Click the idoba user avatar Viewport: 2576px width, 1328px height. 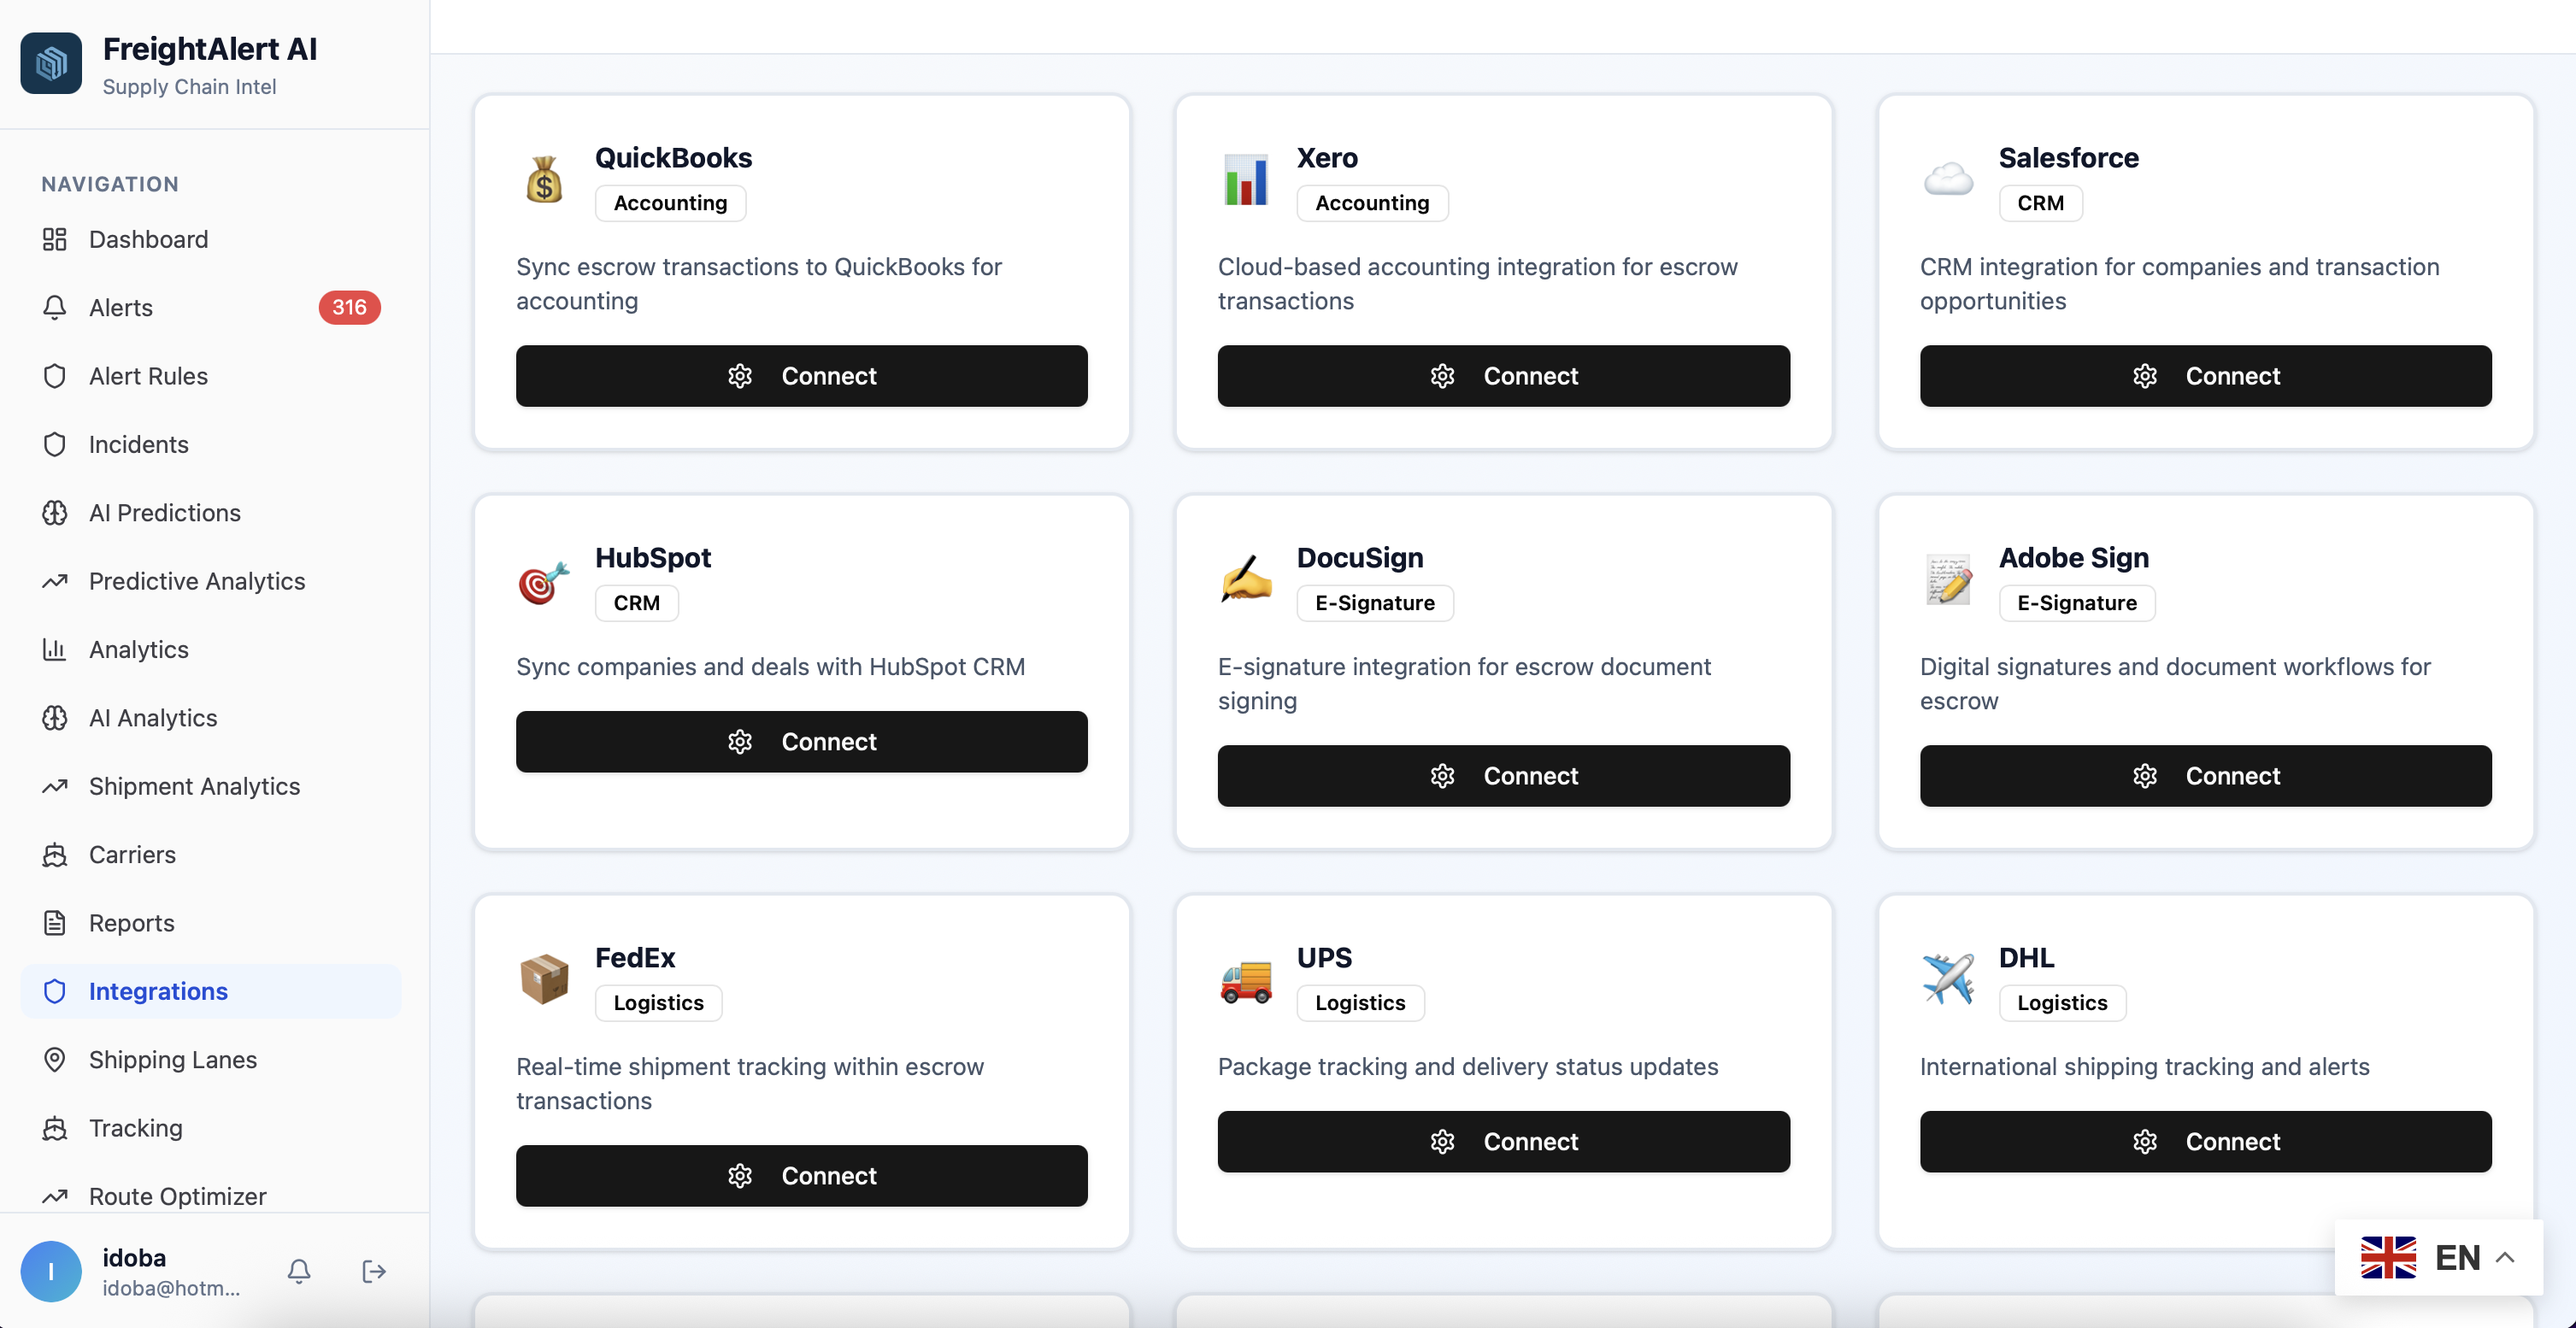[x=51, y=1271]
